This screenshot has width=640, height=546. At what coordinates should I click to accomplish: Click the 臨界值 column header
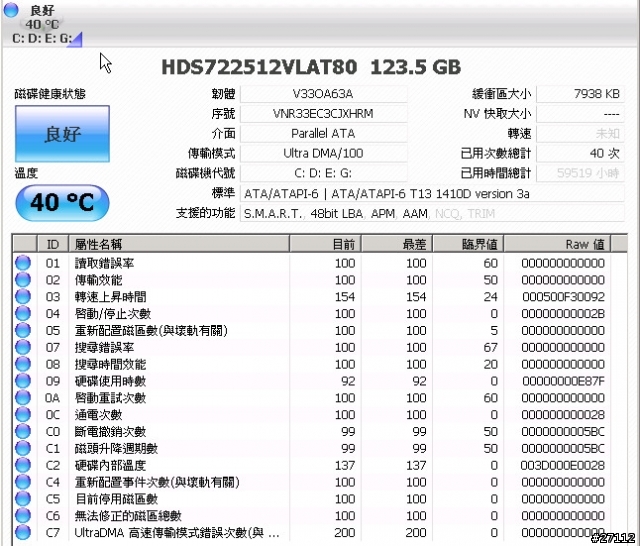click(x=468, y=244)
